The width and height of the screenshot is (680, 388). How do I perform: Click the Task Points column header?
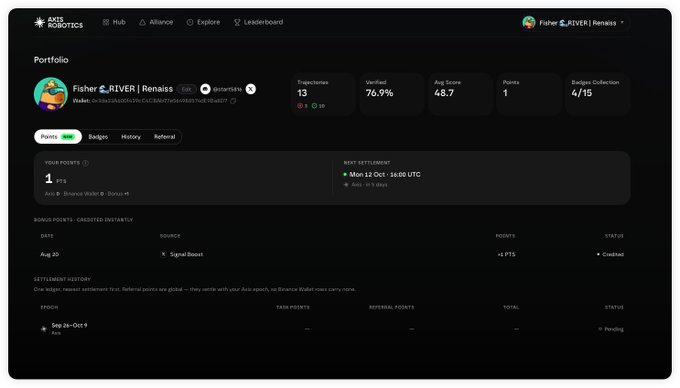tap(293, 307)
